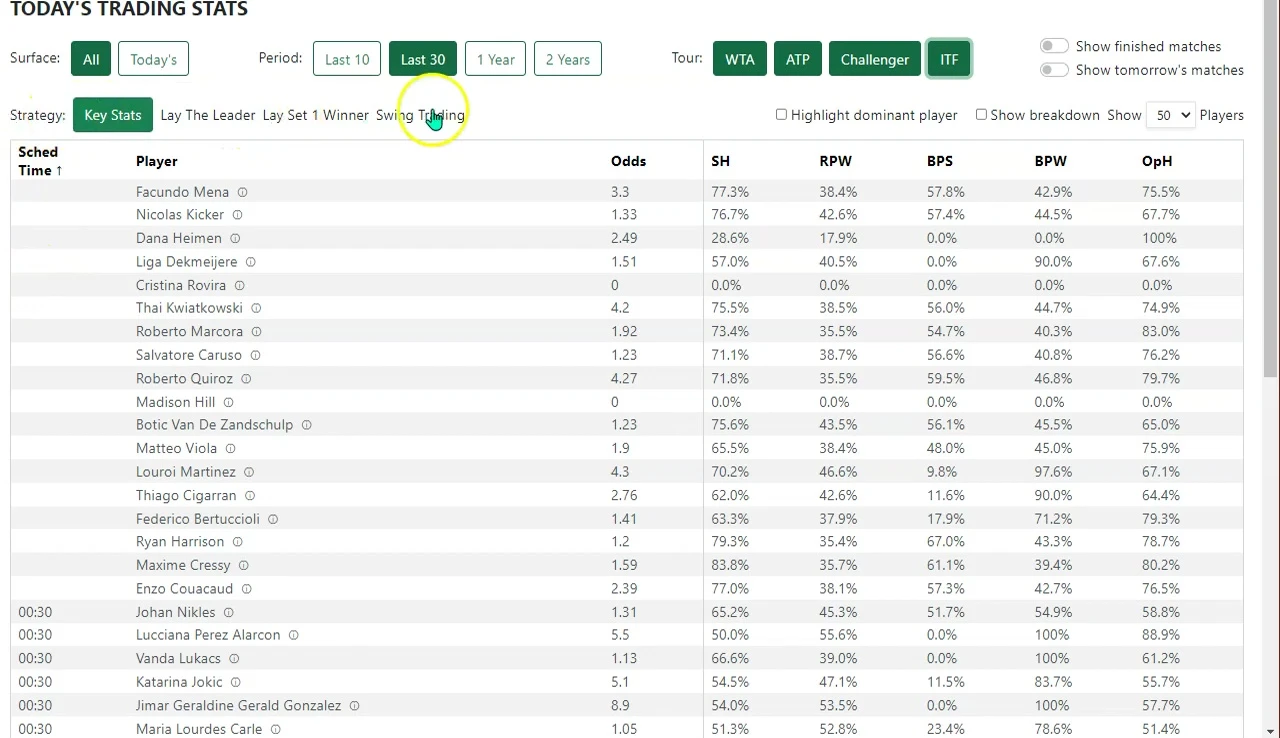Sort by BPW column header
Viewport: 1280px width, 738px height.
pos(1051,161)
